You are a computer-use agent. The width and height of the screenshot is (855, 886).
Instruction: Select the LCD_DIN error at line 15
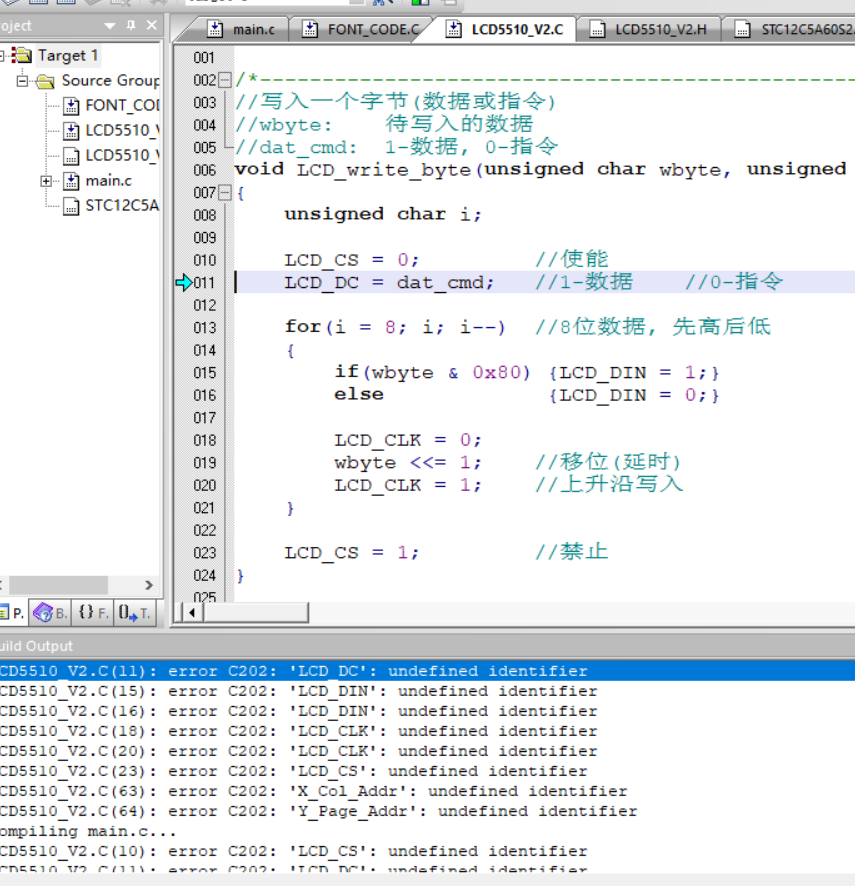click(298, 691)
